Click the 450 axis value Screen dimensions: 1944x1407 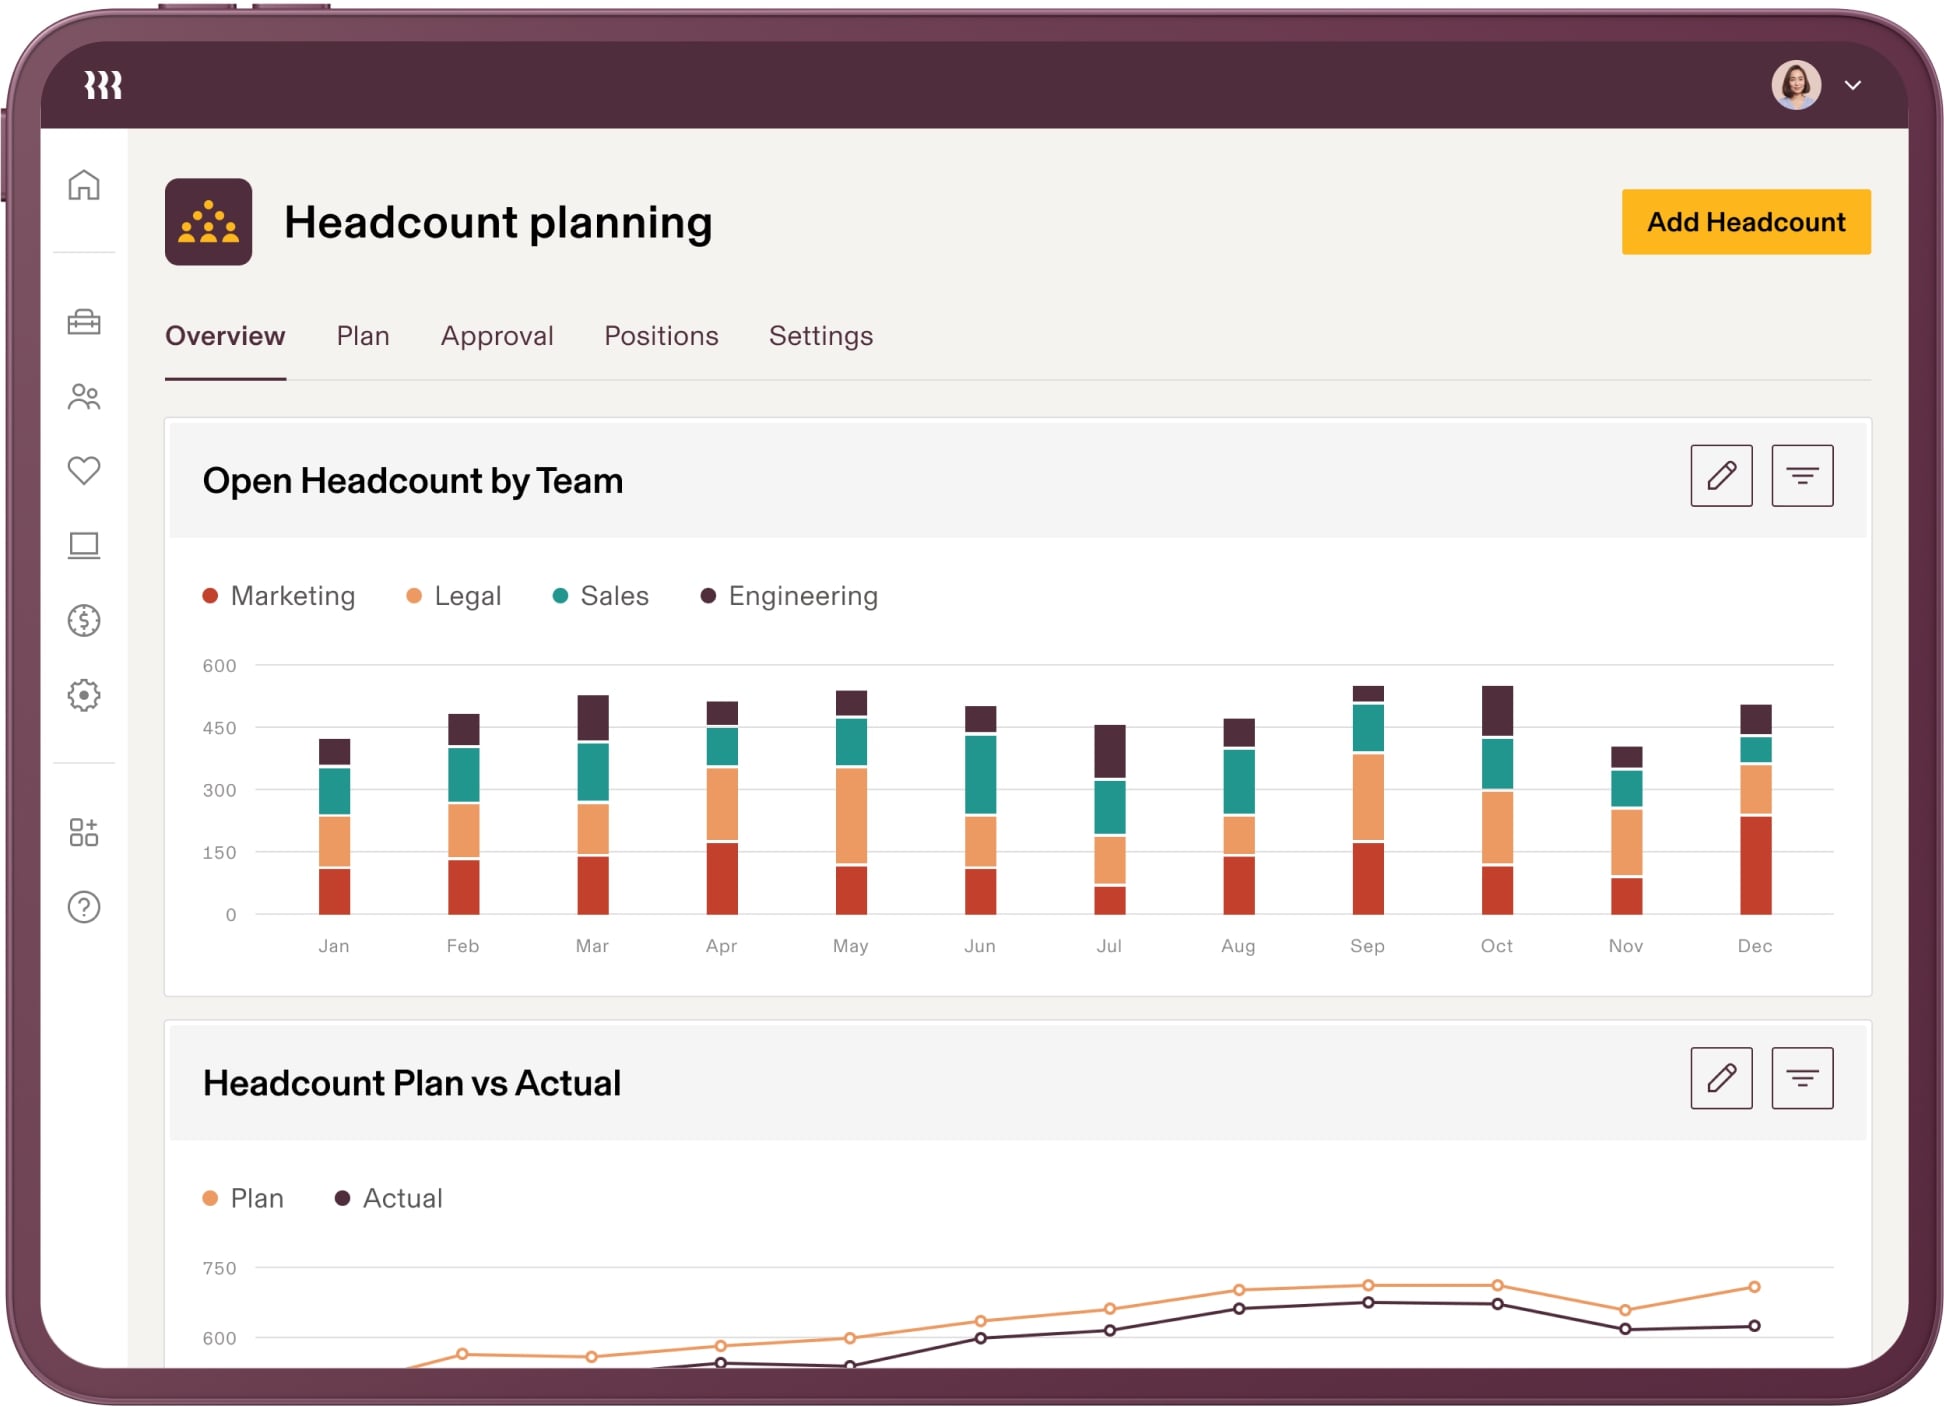(219, 728)
